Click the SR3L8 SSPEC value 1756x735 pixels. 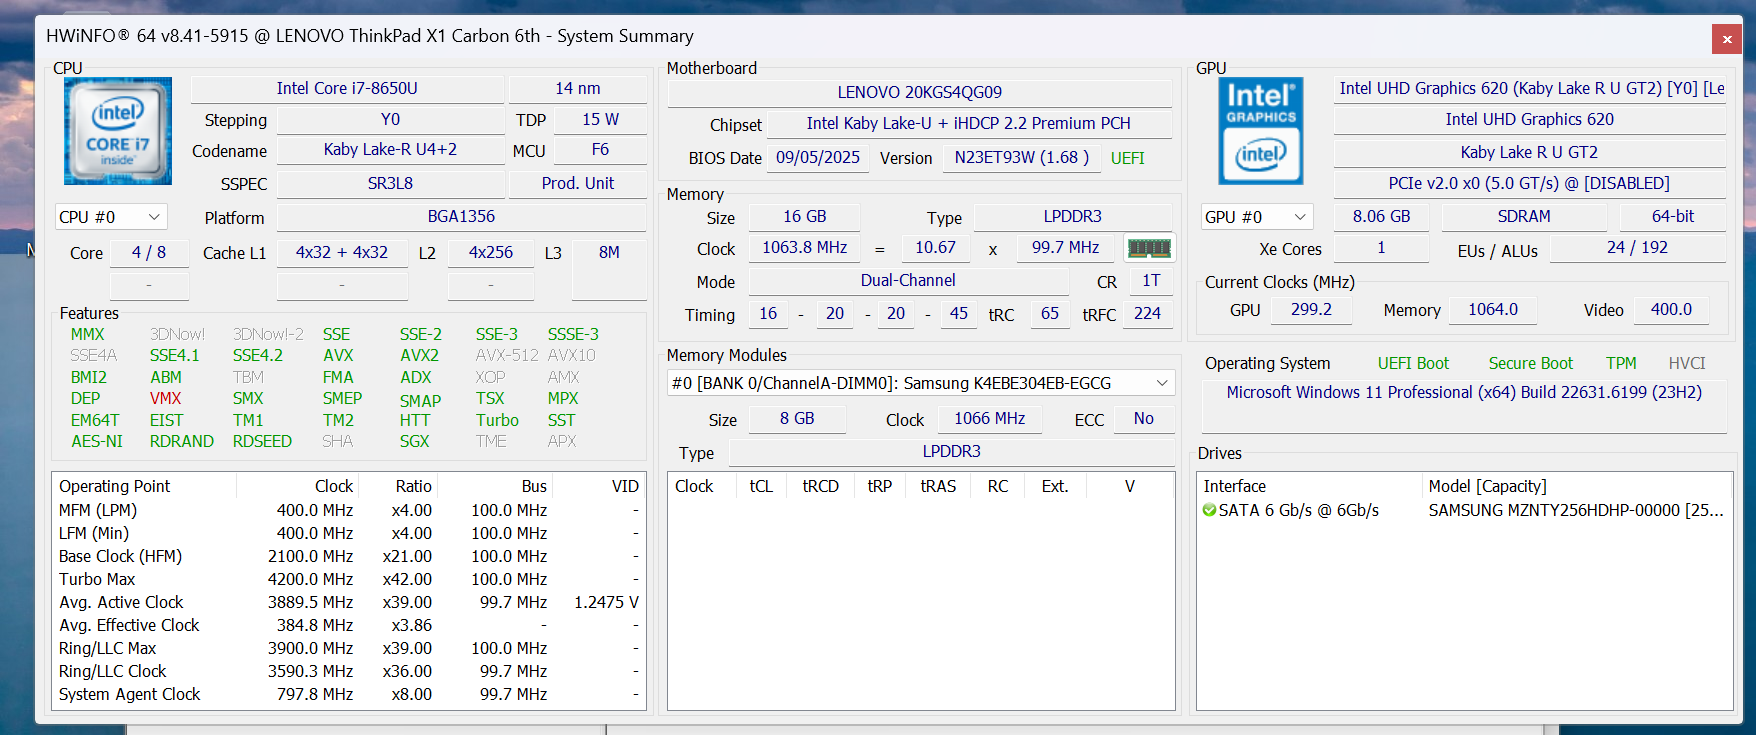tap(390, 183)
